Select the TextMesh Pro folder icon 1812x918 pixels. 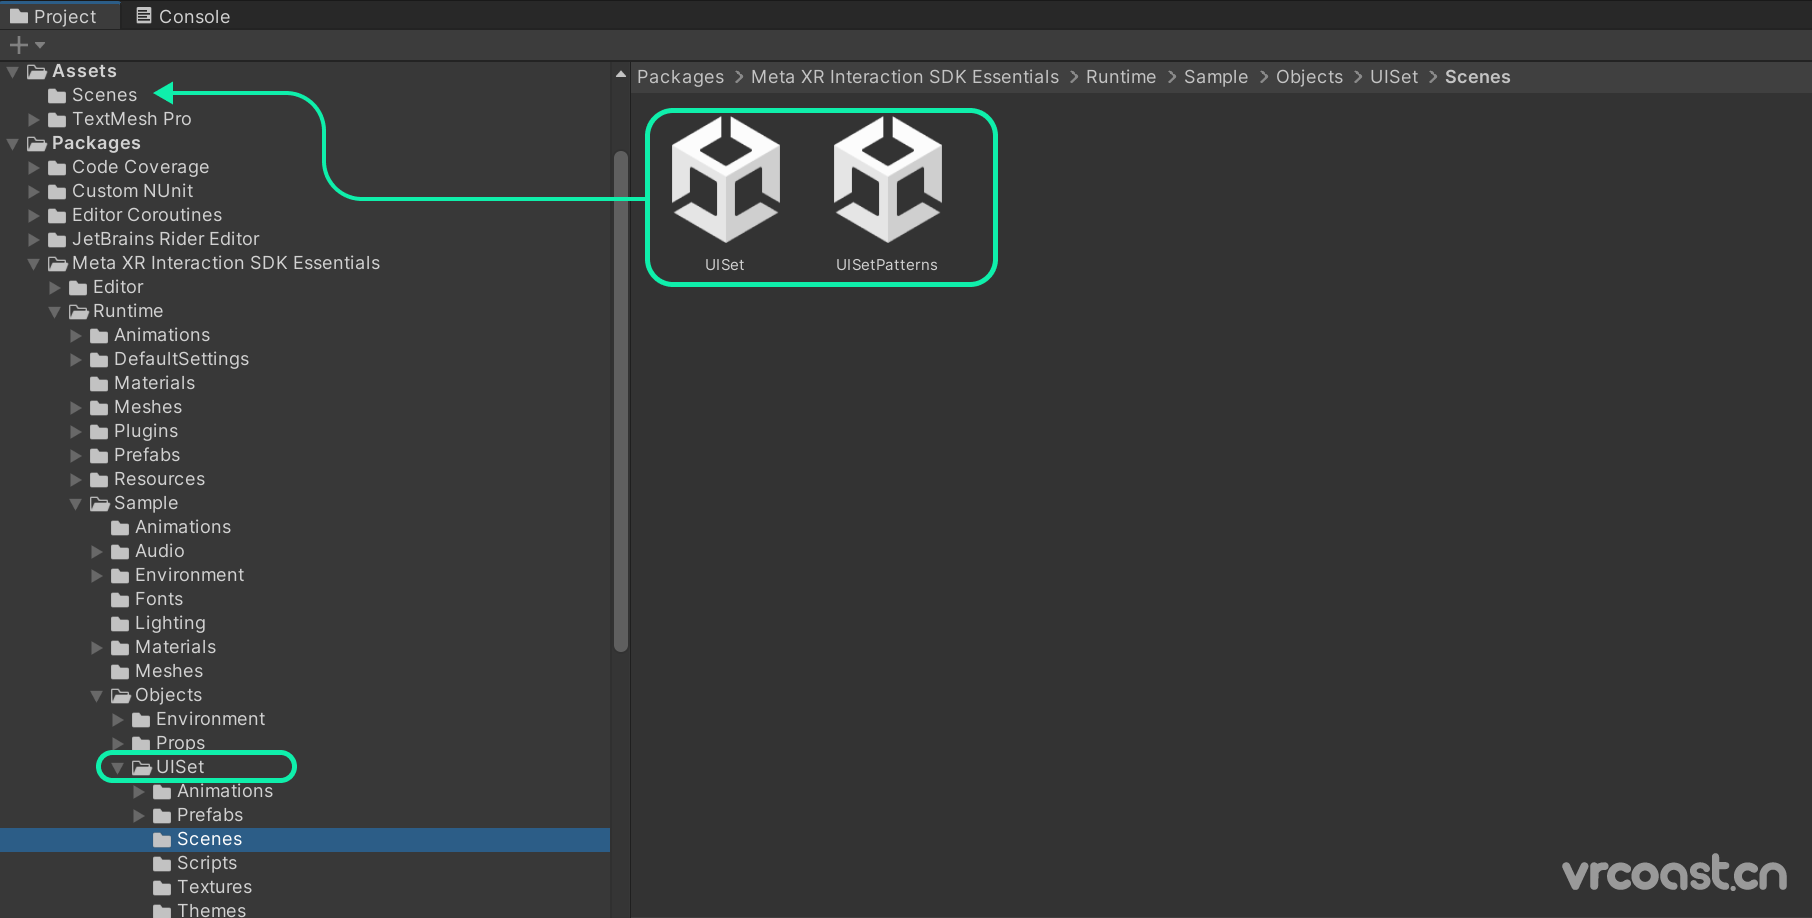point(58,120)
